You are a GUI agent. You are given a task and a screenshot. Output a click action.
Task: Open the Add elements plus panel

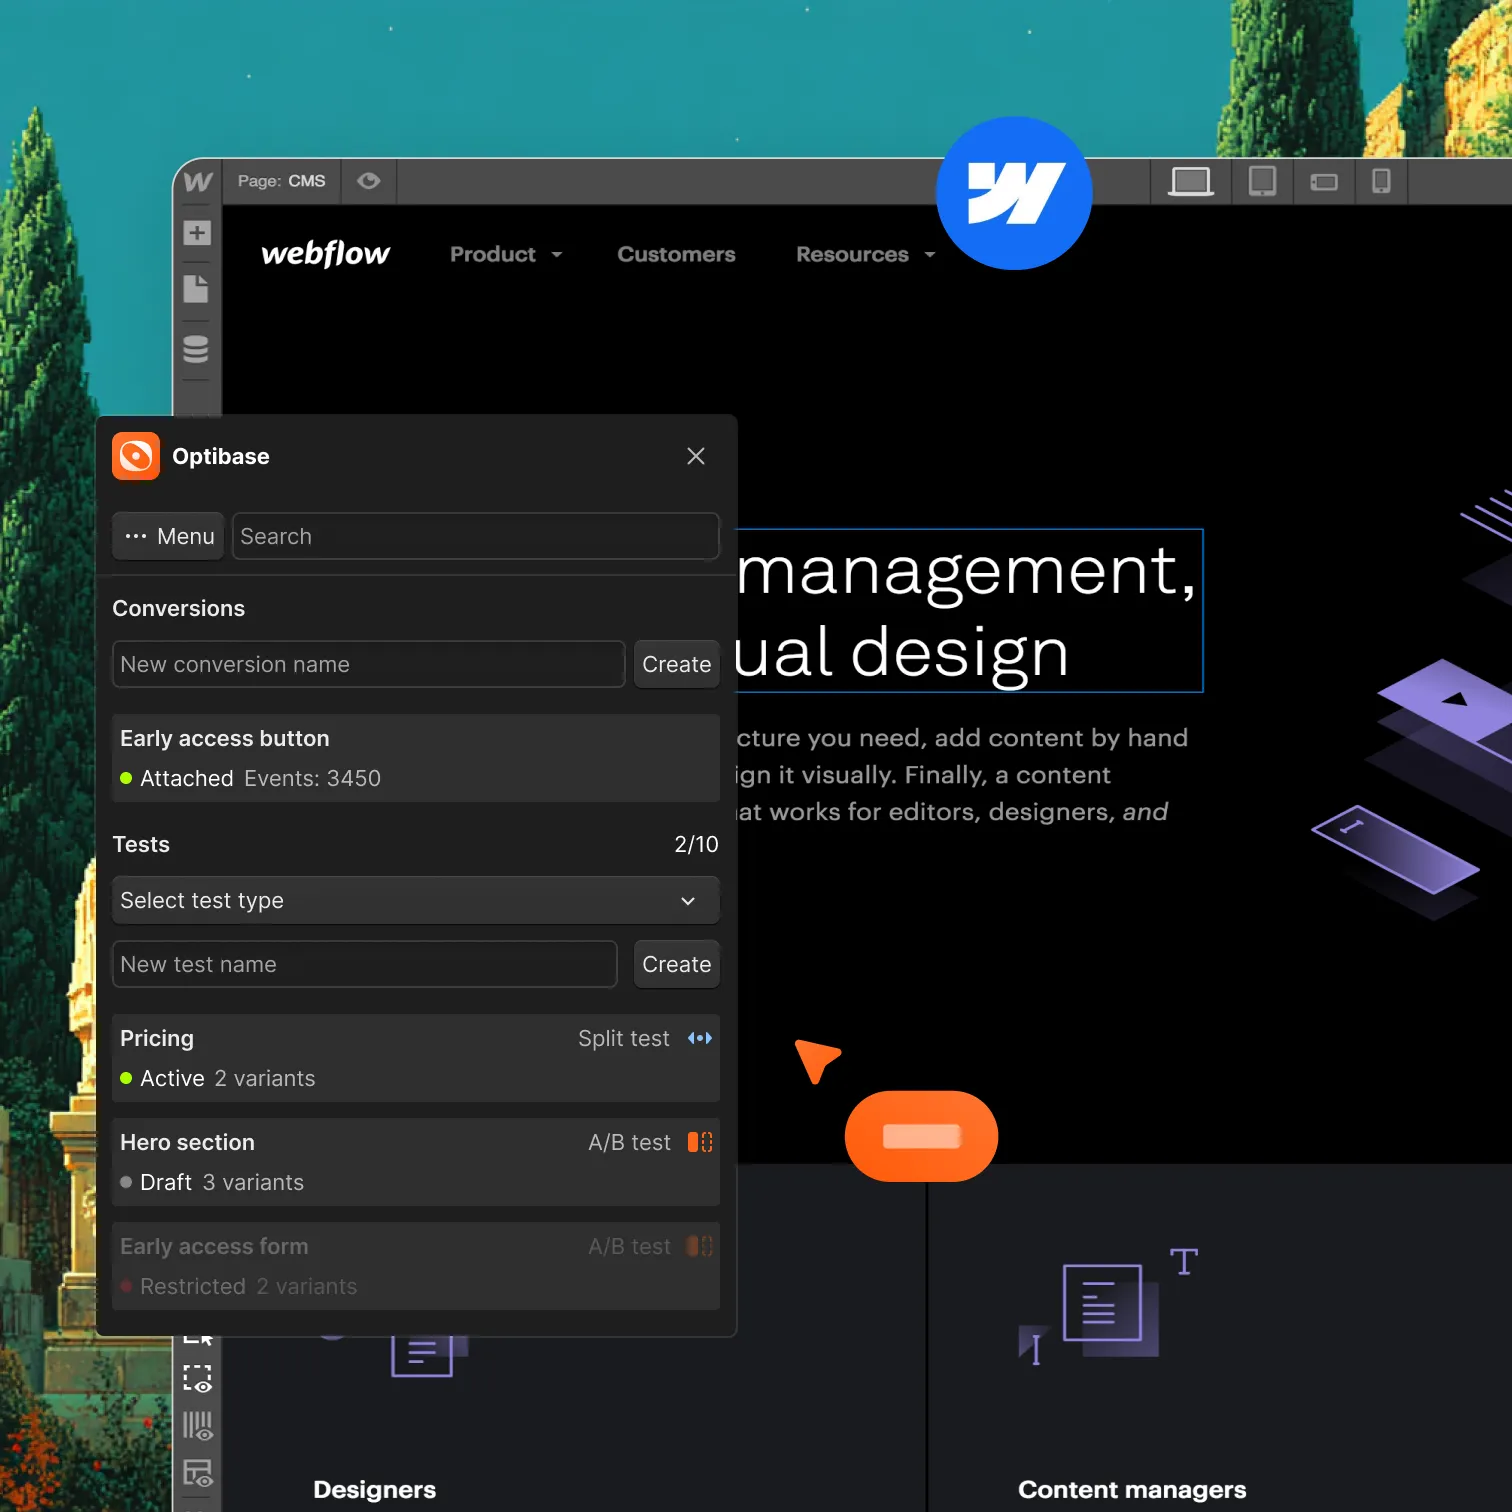click(197, 233)
